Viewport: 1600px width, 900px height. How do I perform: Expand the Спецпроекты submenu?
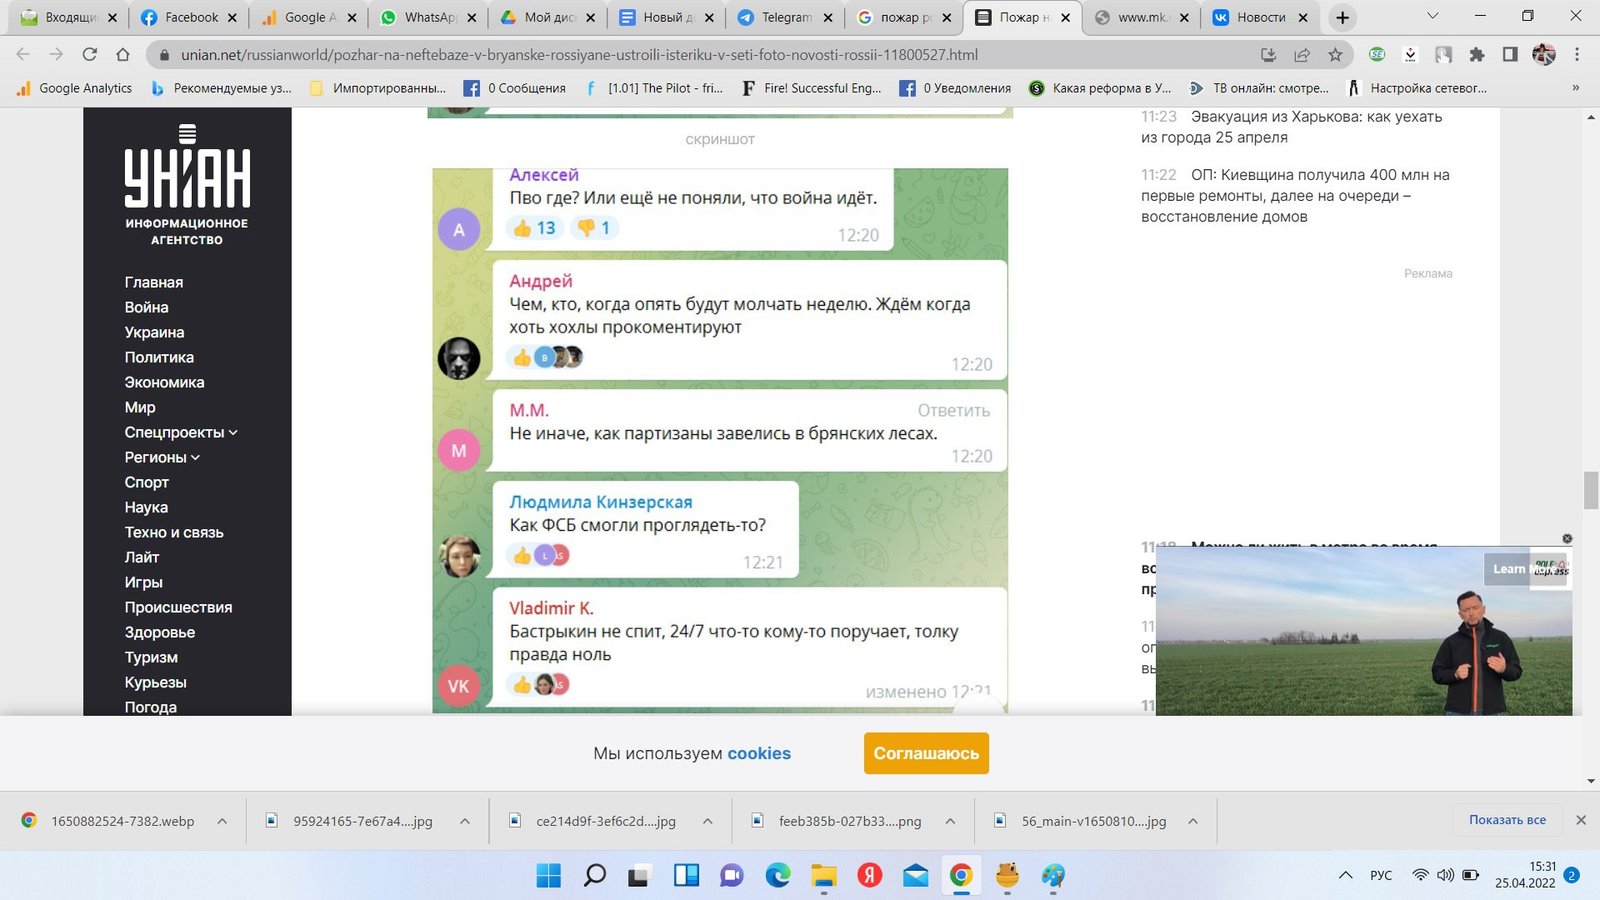pos(233,433)
